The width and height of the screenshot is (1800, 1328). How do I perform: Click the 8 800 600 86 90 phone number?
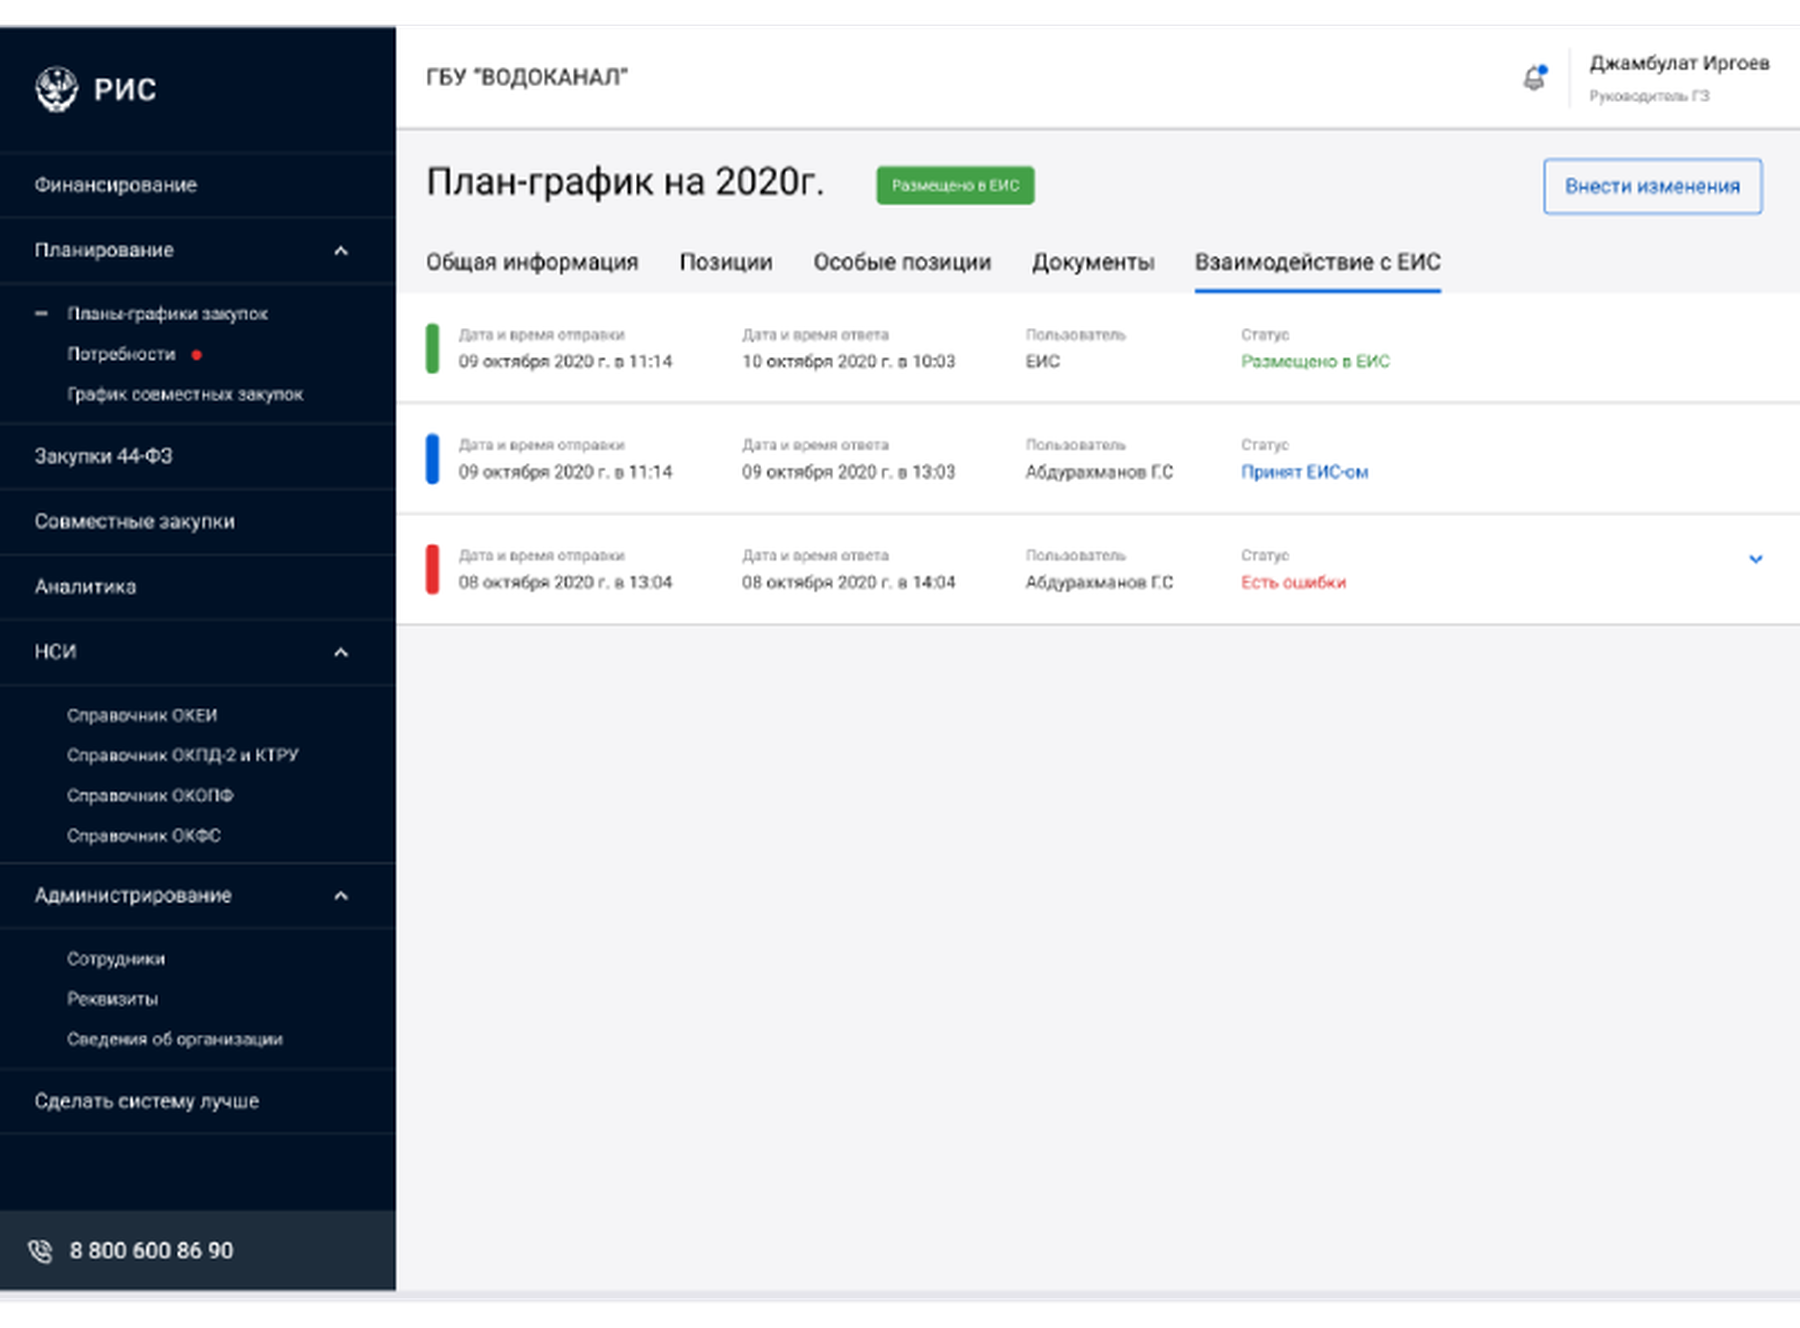click(151, 1251)
